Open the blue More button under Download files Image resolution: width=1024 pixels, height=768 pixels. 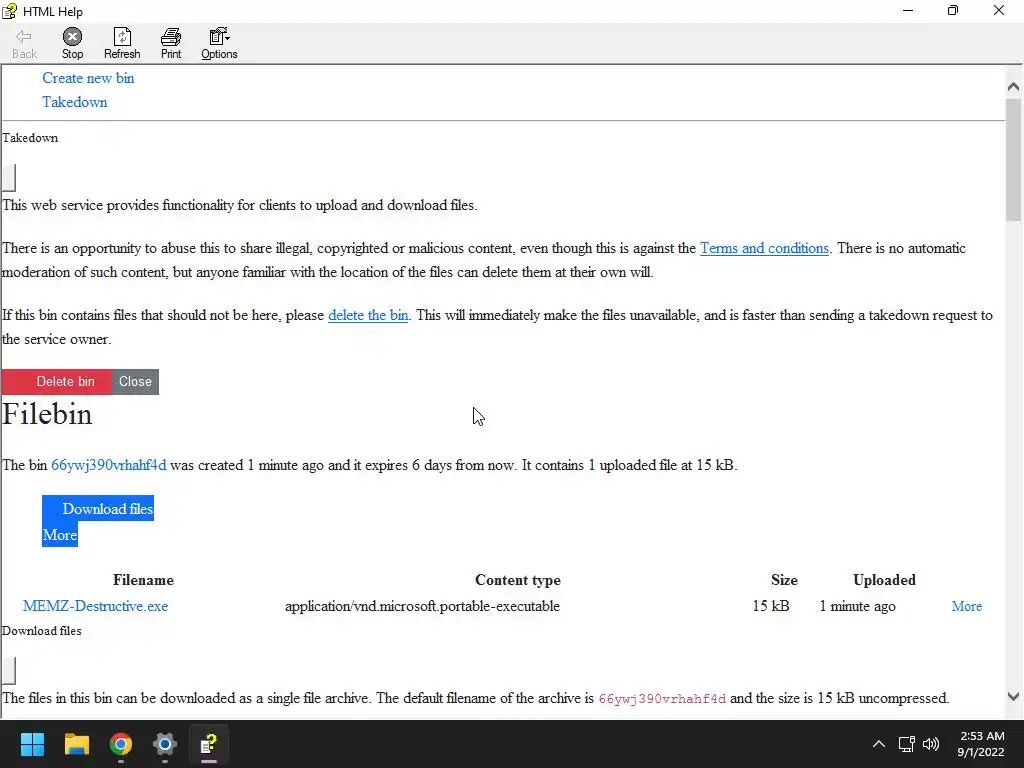click(x=60, y=535)
